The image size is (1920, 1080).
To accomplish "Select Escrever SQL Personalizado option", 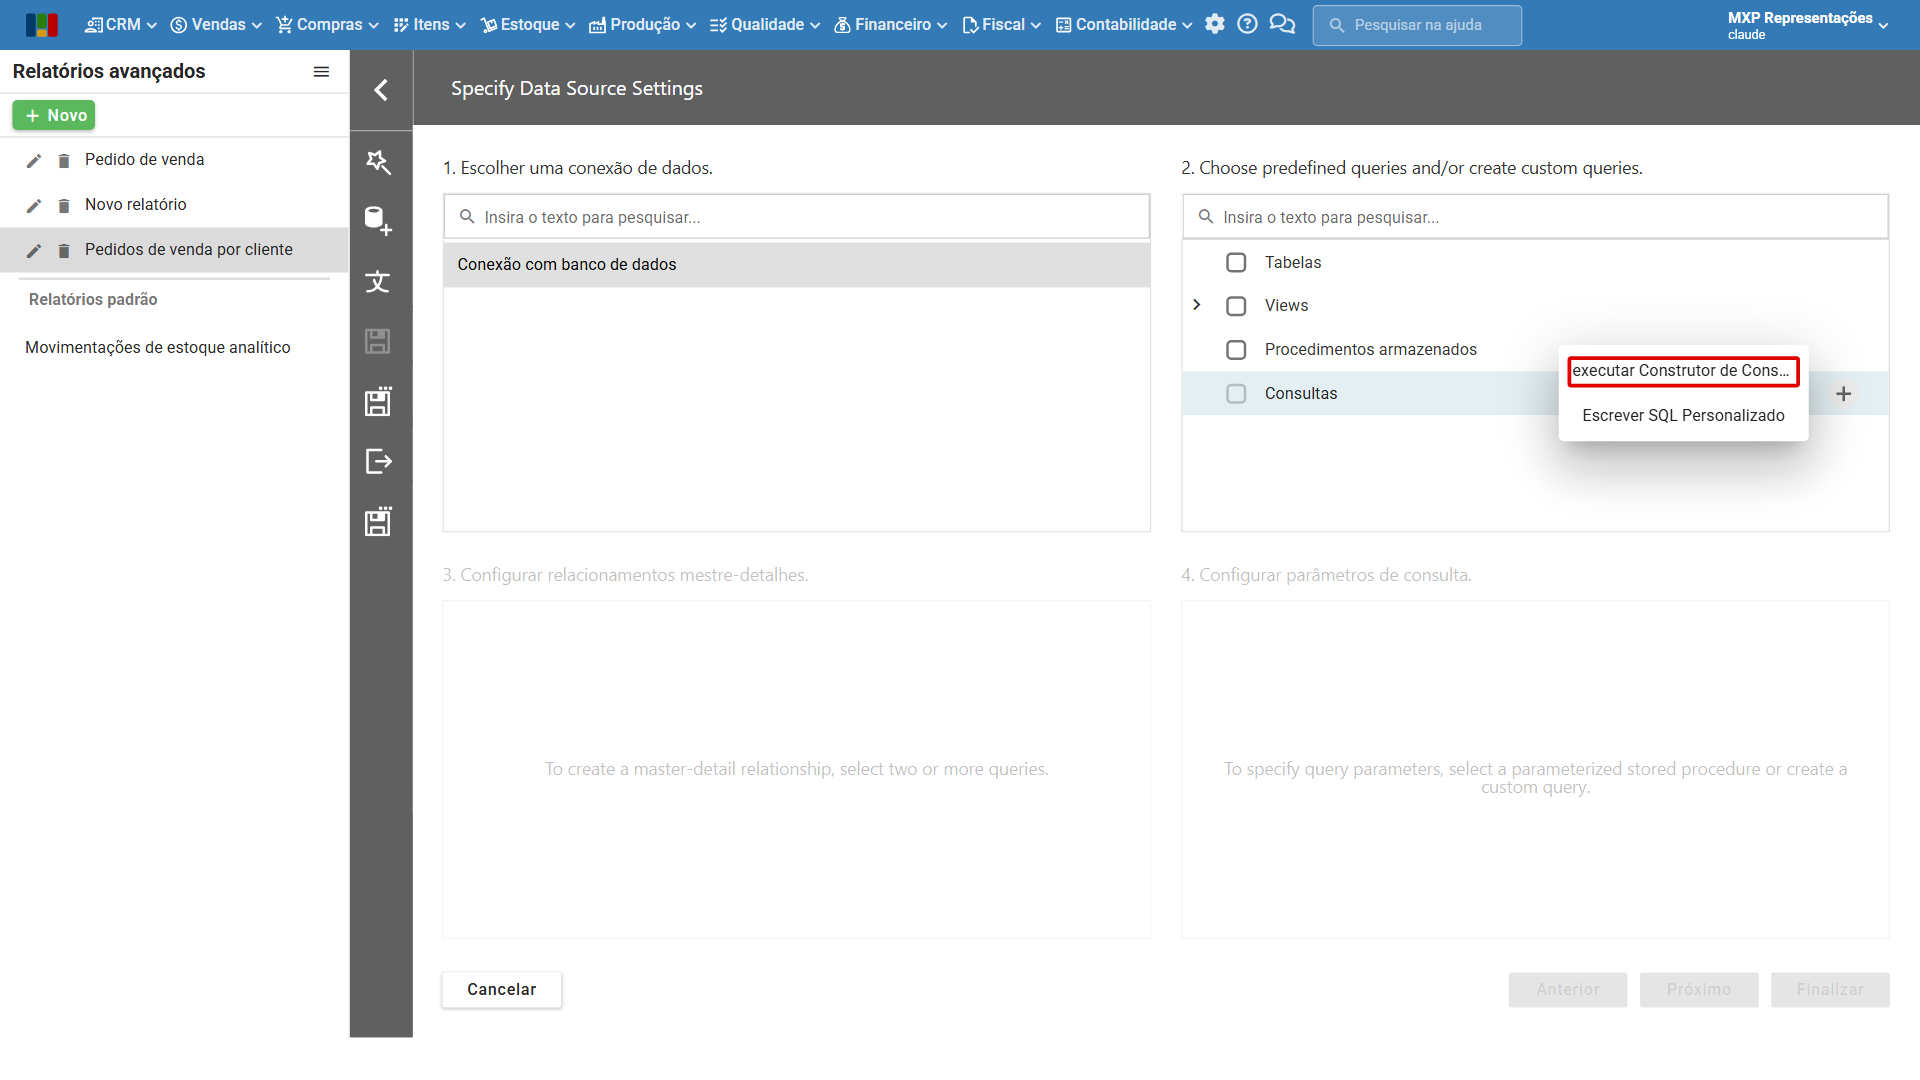I will click(x=1683, y=416).
